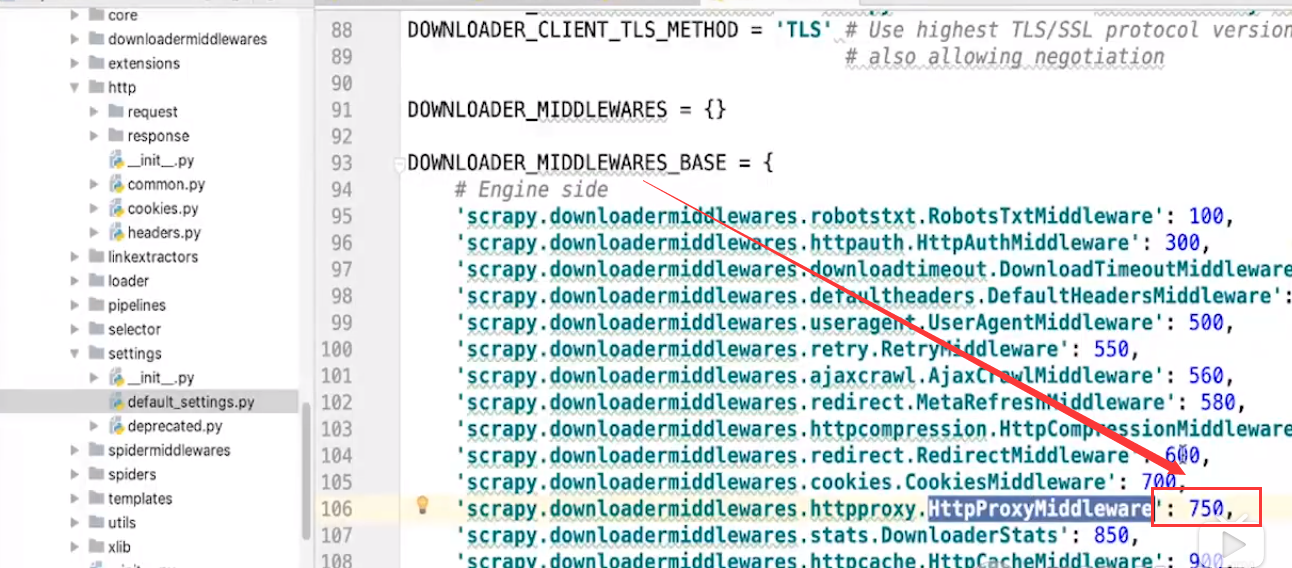Expand the request folder
The image size is (1292, 568).
(94, 112)
